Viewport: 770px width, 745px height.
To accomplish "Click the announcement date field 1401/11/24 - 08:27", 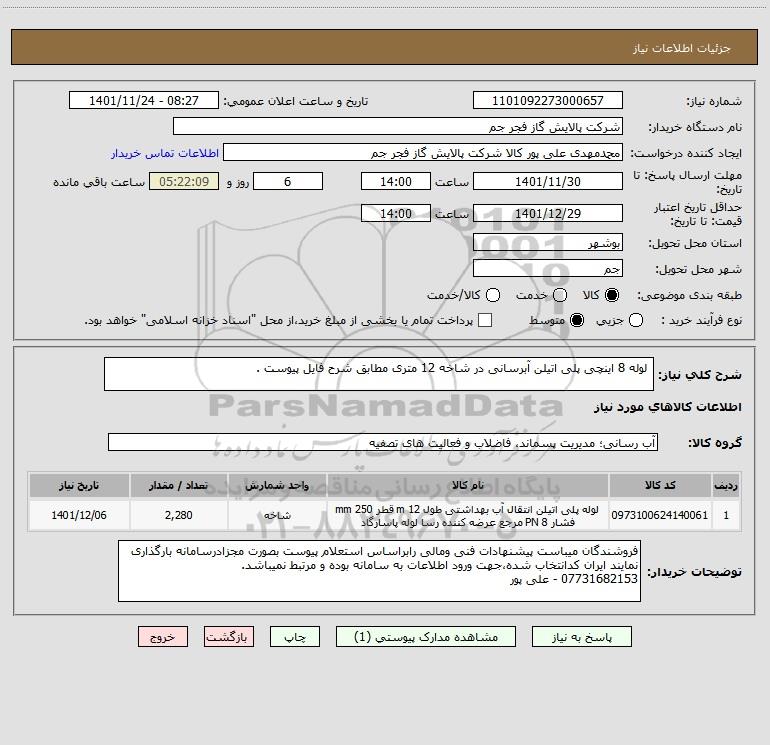I will point(144,100).
